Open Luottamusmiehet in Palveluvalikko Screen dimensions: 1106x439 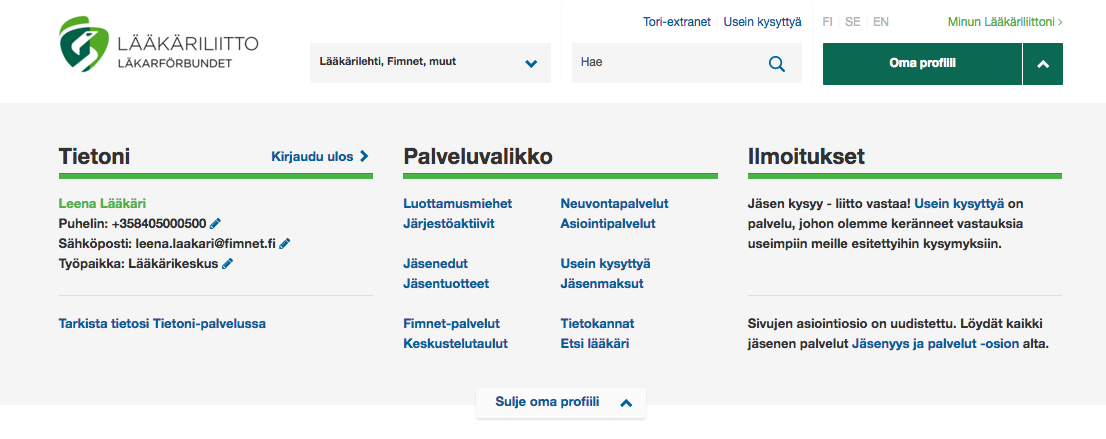click(458, 204)
